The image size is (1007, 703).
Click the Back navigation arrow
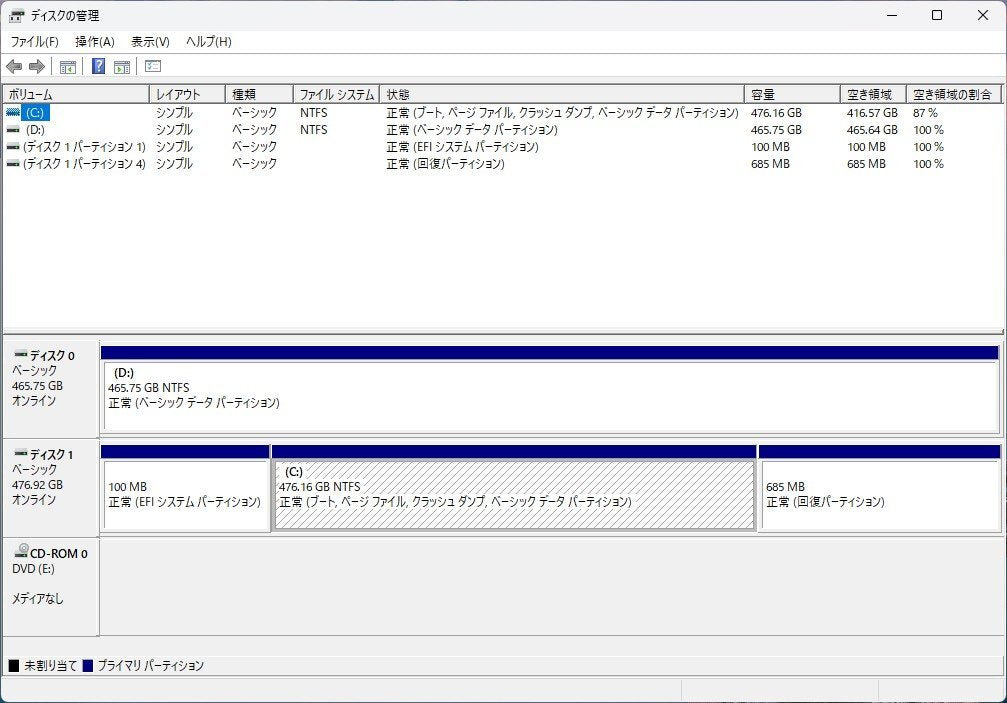pyautogui.click(x=14, y=66)
